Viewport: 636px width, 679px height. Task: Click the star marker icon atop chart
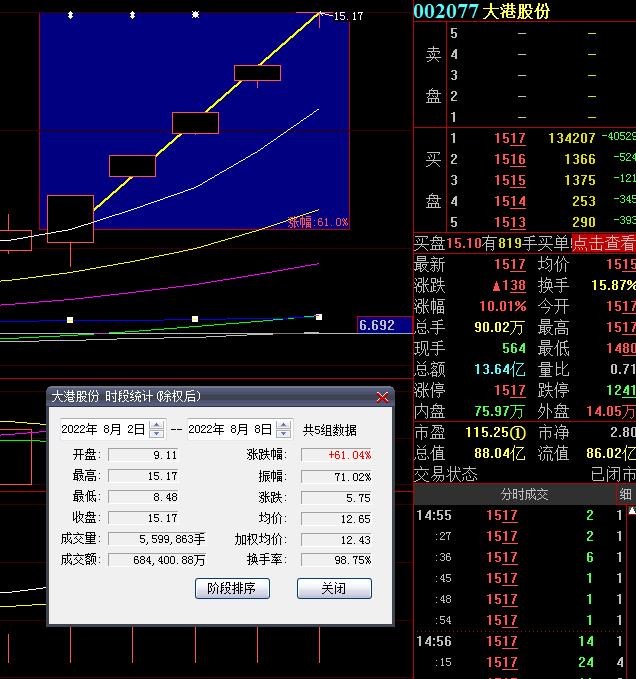(x=195, y=15)
